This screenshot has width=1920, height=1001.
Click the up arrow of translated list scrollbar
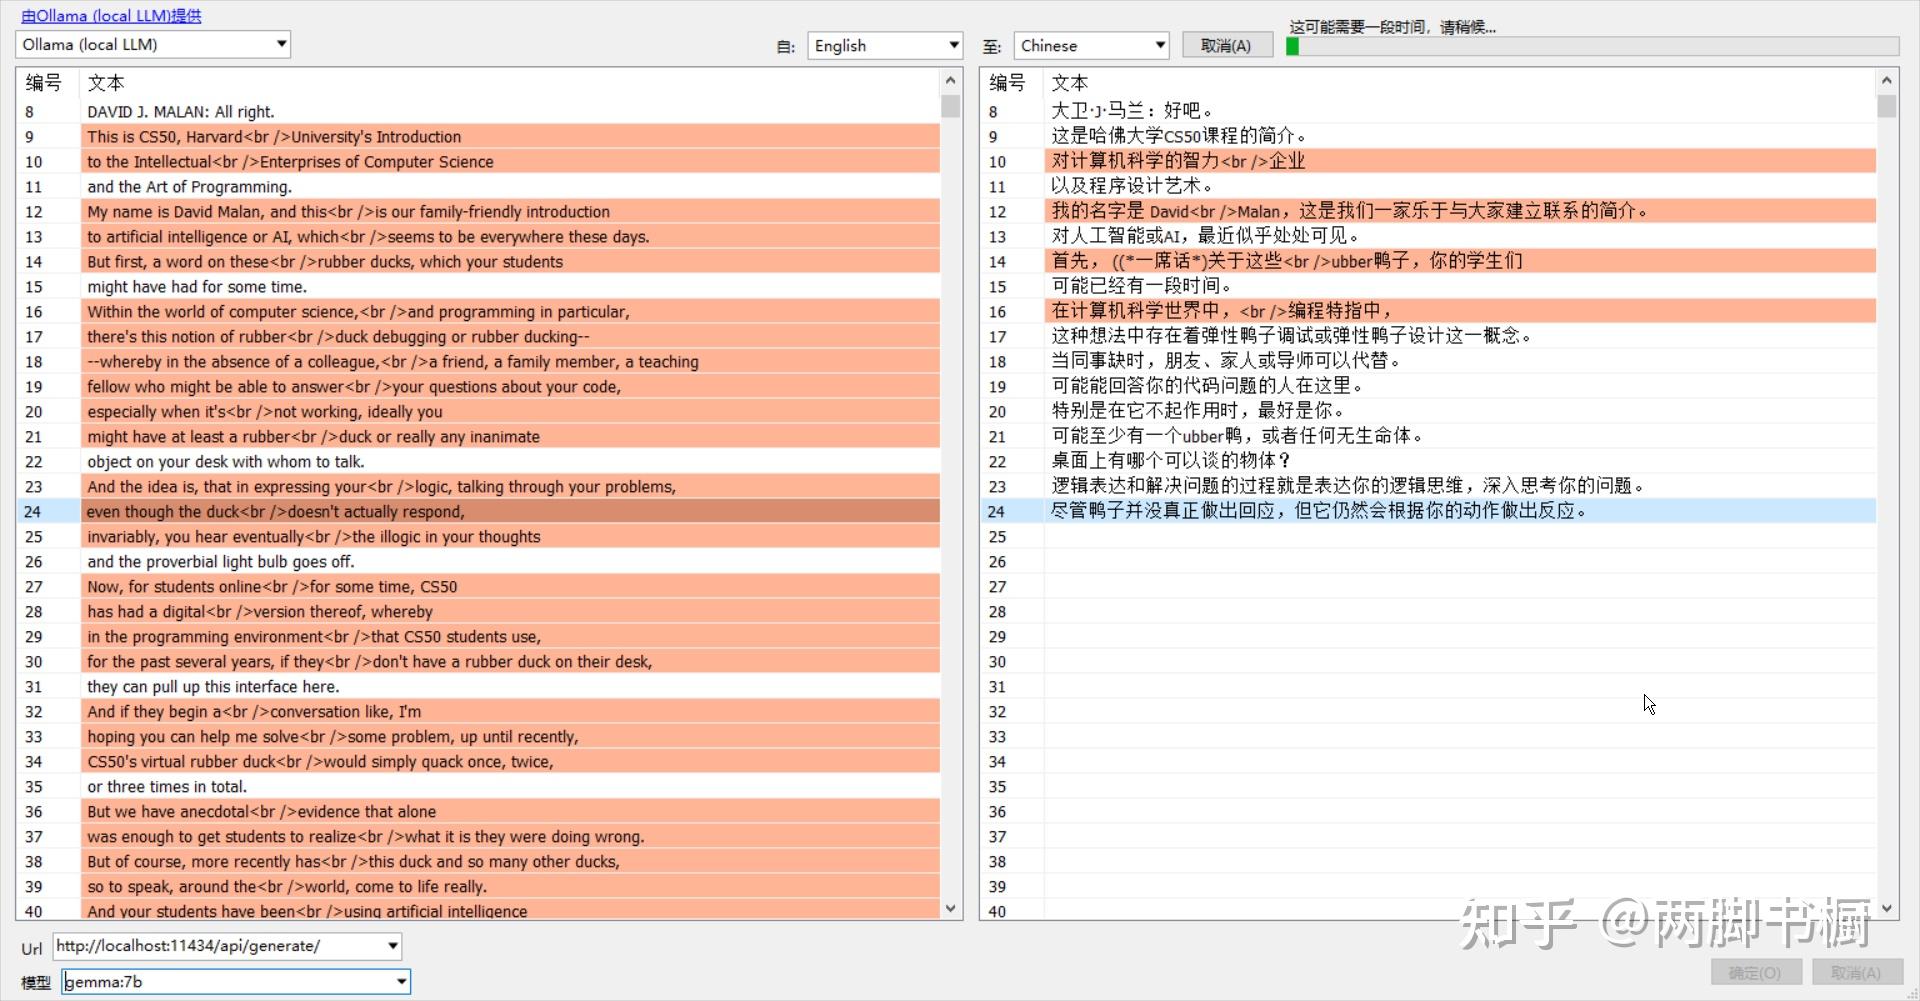(x=1887, y=80)
